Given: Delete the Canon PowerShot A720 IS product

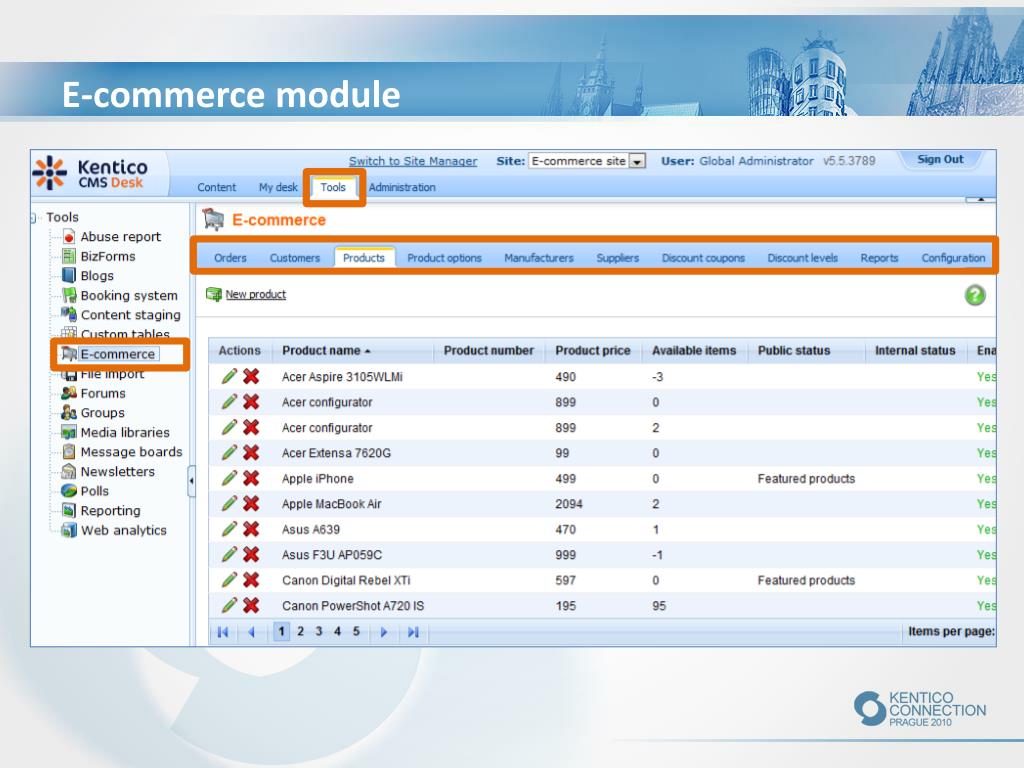Looking at the screenshot, I should pyautogui.click(x=251, y=605).
